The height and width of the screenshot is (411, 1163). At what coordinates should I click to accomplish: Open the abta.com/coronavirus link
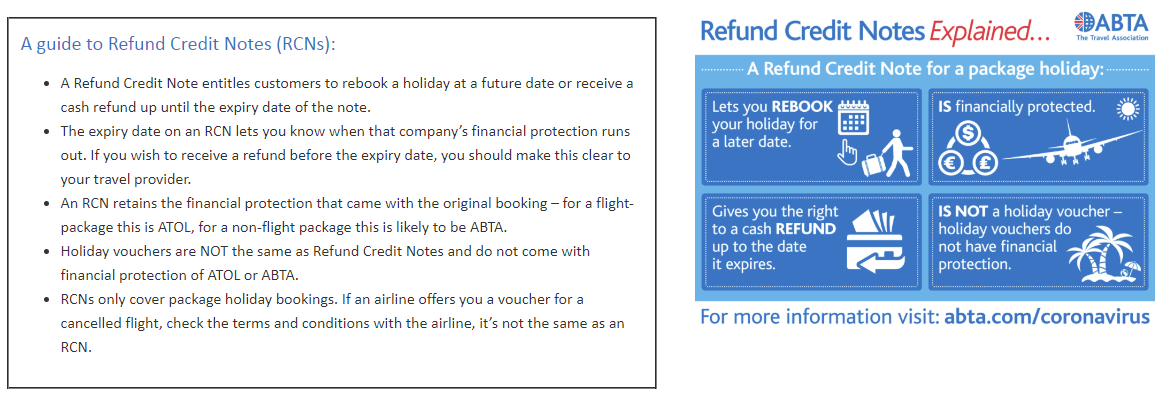[x=1047, y=318]
